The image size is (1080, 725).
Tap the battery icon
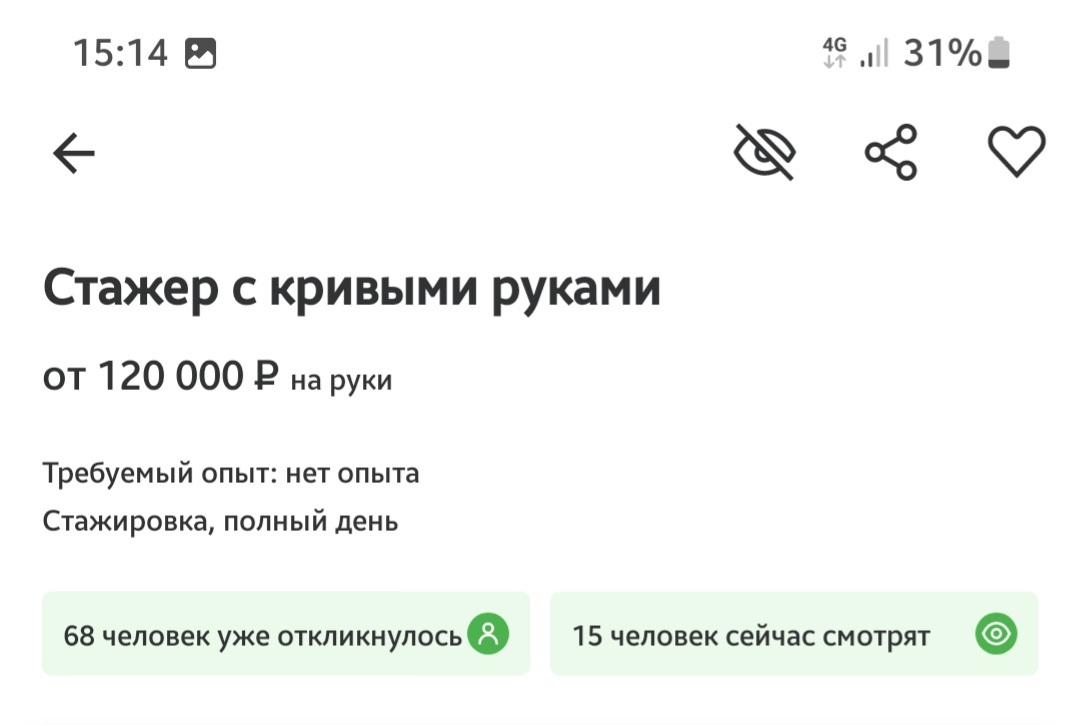pyautogui.click(x=999, y=53)
